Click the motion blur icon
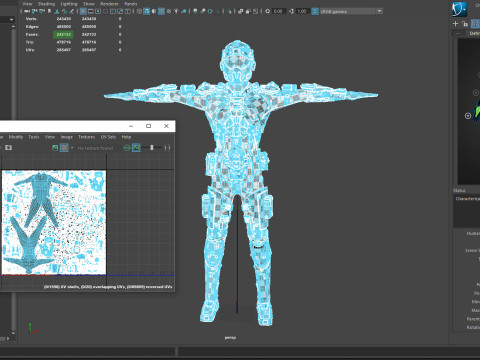 [203, 11]
